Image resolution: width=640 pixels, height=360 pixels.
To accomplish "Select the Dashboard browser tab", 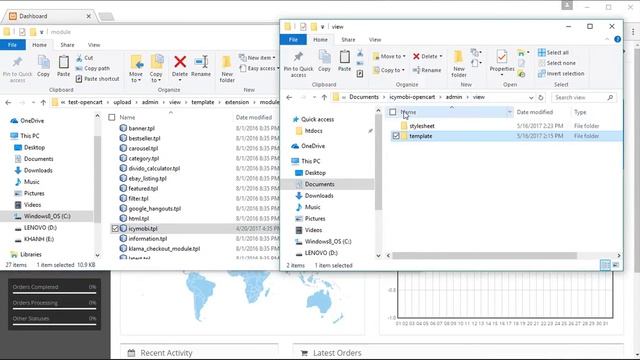I will pos(49,16).
